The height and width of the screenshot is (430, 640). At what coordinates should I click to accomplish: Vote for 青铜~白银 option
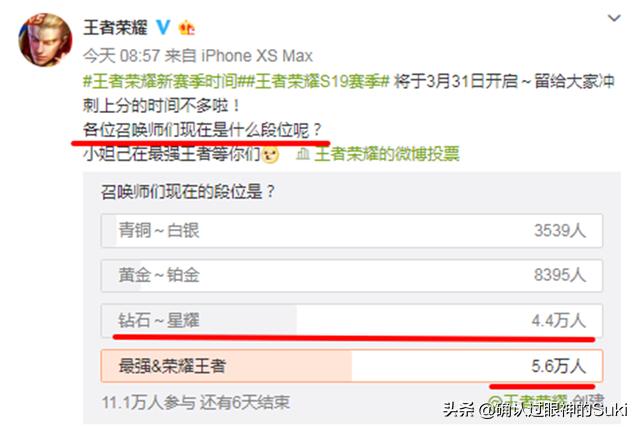[352, 231]
